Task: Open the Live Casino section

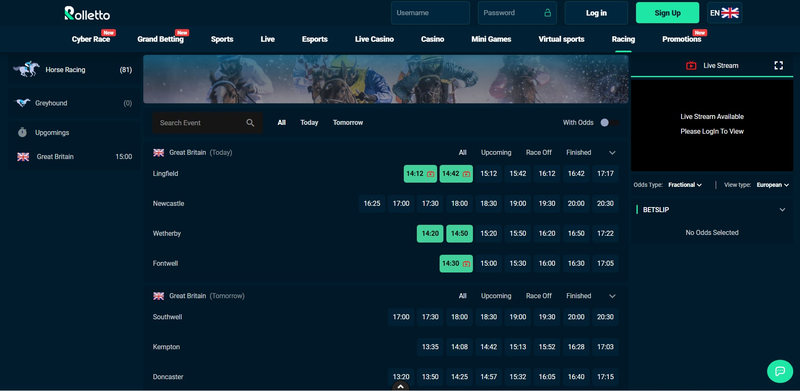Action: click(374, 39)
